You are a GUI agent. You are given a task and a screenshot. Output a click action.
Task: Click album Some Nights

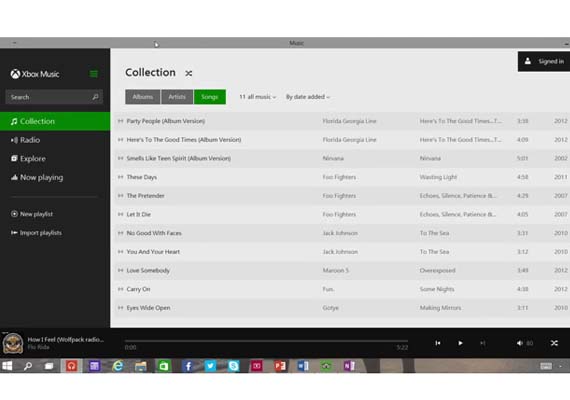pos(437,289)
